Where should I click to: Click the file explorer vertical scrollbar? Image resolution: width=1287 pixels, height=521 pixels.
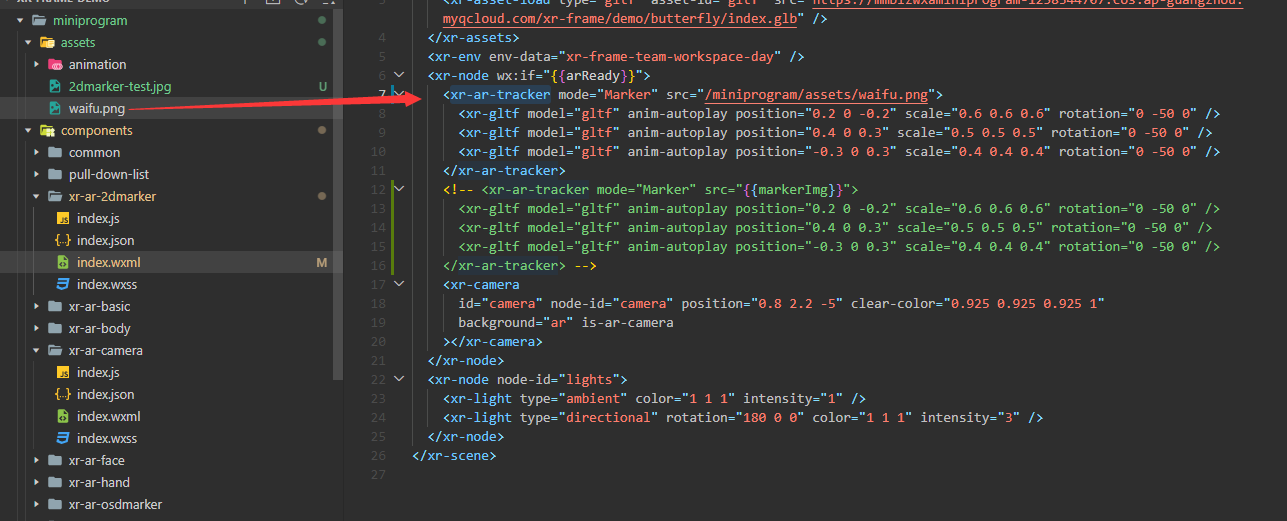tap(338, 195)
